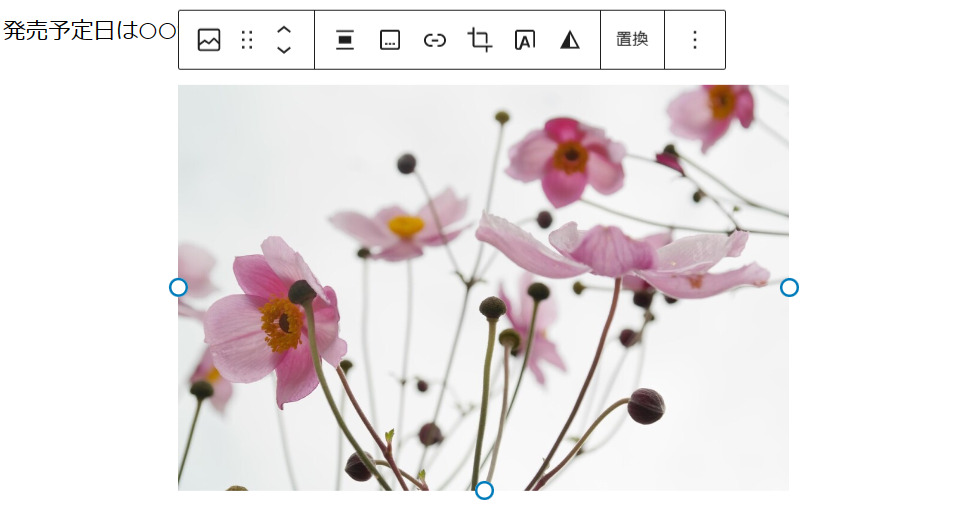Click the 置換 replace button
Viewport: 971px width, 505px height.
pyautogui.click(x=632, y=40)
